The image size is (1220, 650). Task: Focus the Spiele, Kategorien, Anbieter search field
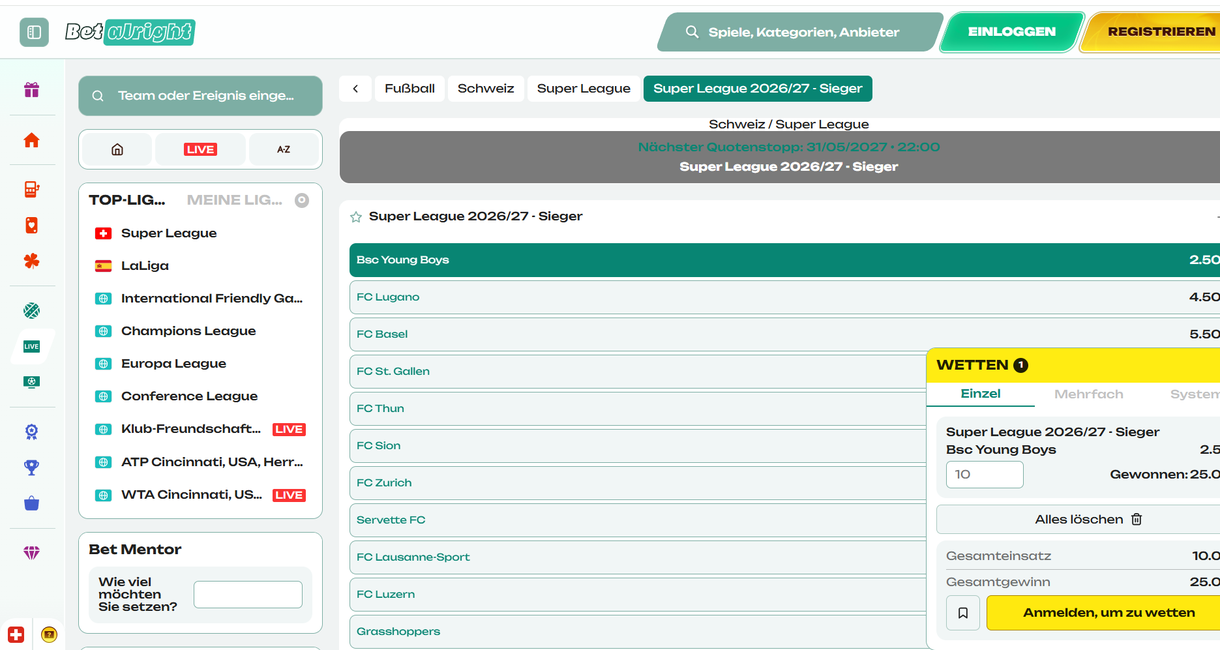(x=800, y=32)
